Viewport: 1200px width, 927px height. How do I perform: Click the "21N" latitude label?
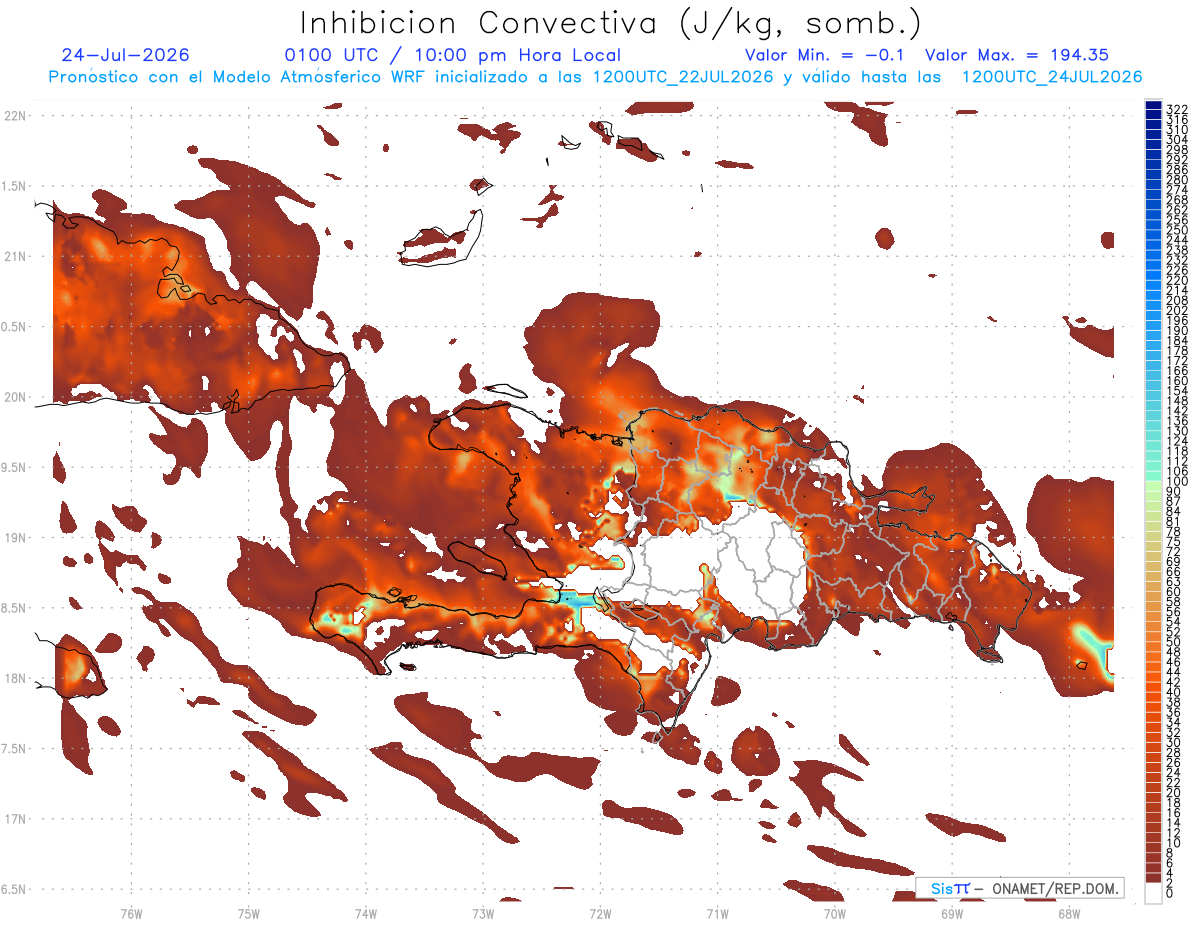pos(13,256)
